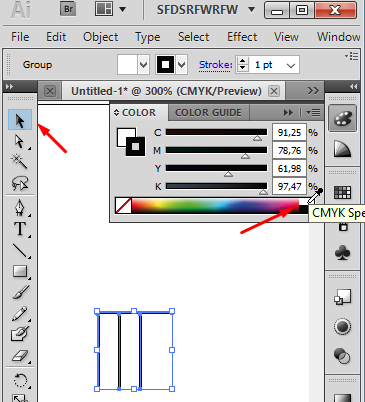Click the Stroke link
Viewport: 365px width, 402px height.
click(x=215, y=65)
